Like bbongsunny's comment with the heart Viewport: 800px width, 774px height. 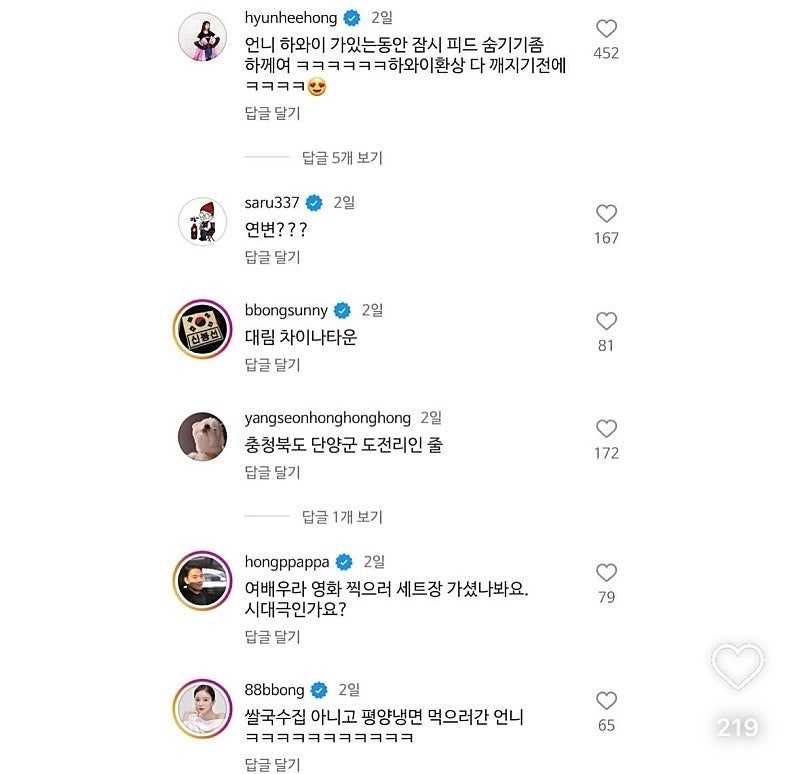click(606, 321)
